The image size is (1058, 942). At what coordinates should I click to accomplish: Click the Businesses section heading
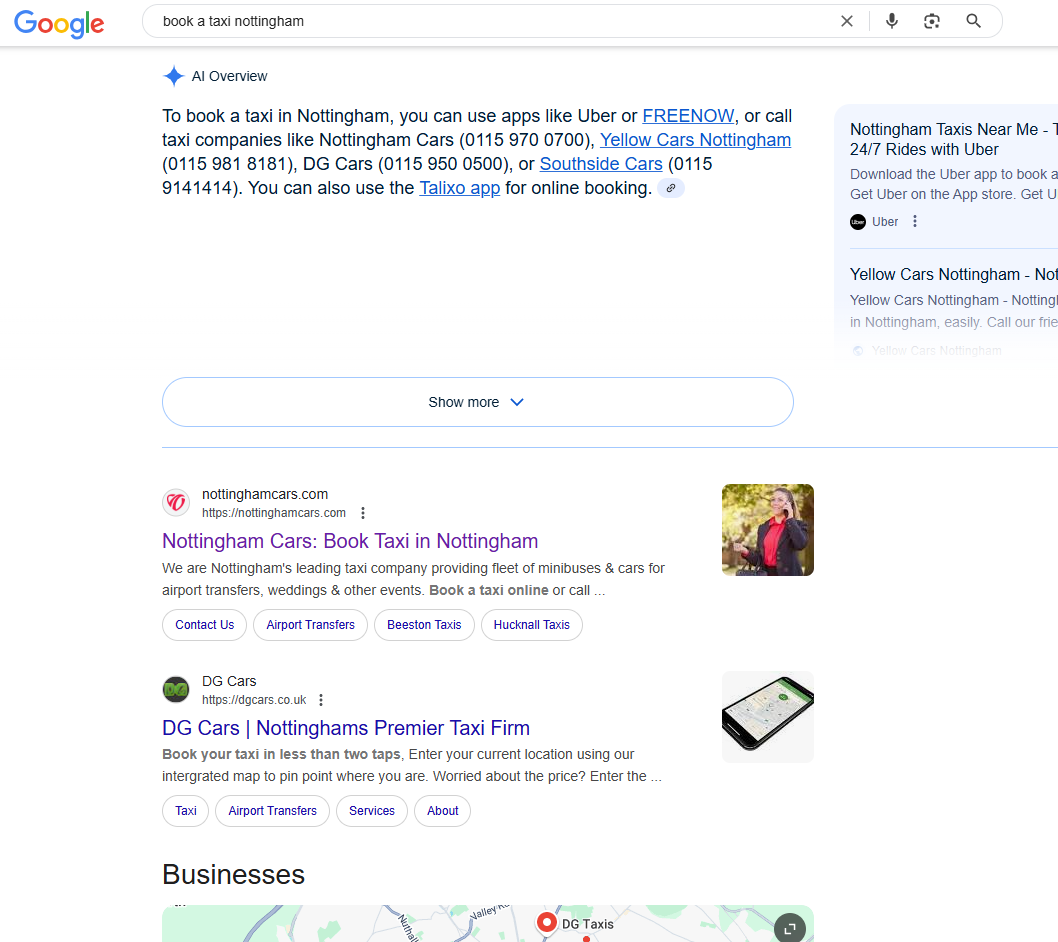[x=233, y=875]
